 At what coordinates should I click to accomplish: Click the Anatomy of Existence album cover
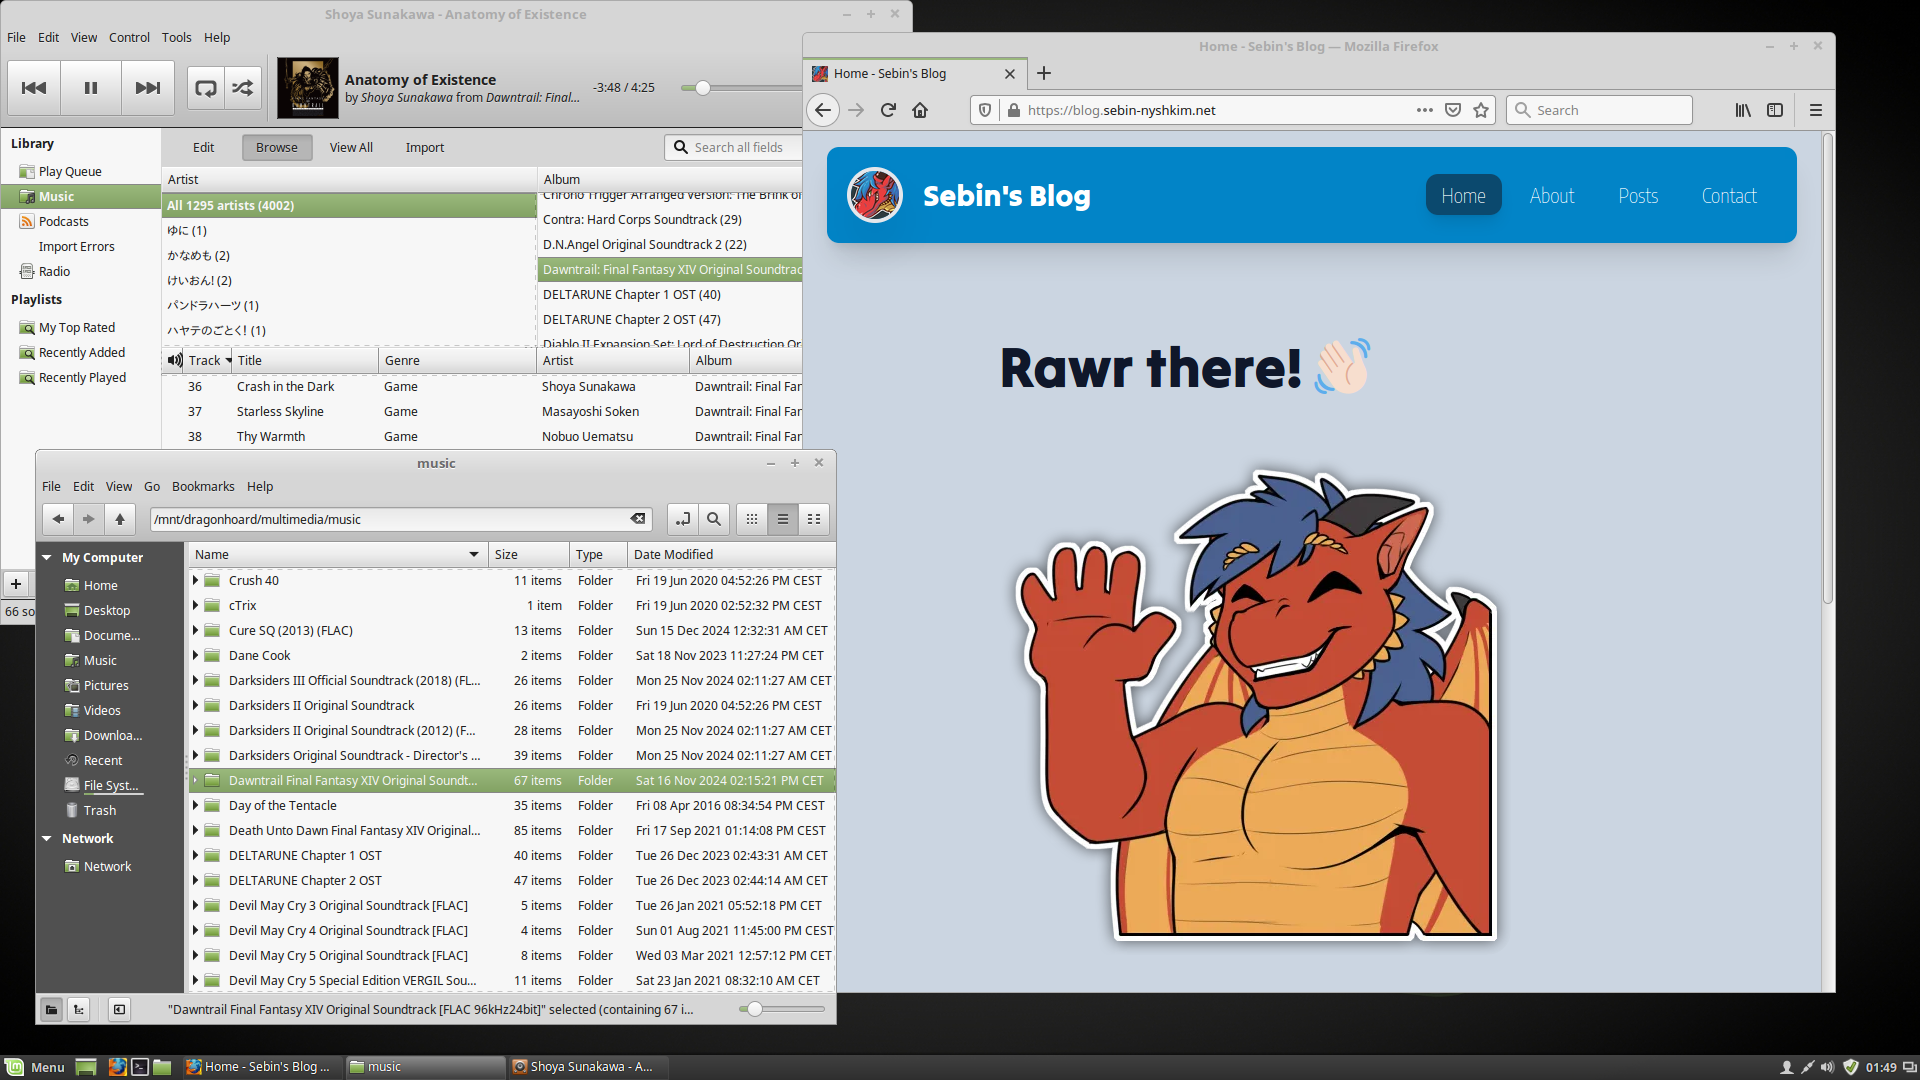tap(307, 88)
